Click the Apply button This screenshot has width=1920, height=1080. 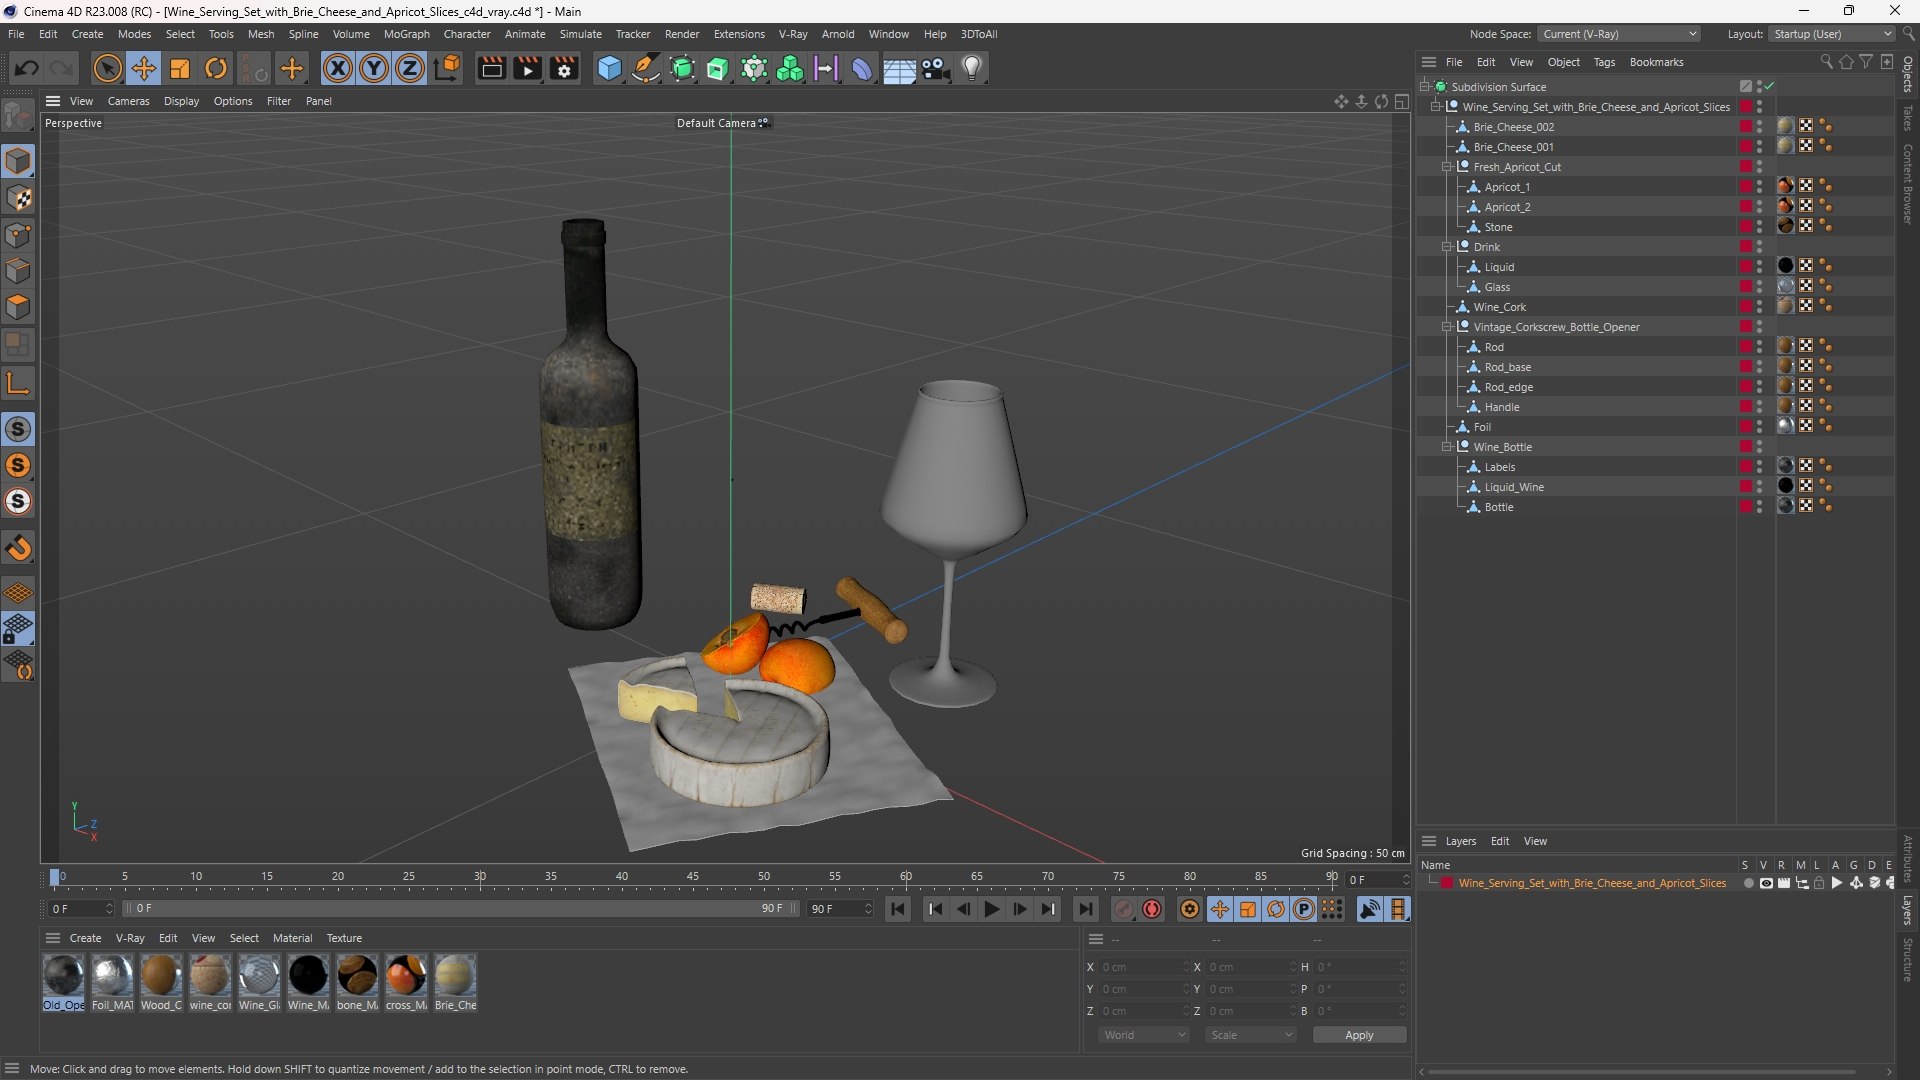click(x=1359, y=1035)
